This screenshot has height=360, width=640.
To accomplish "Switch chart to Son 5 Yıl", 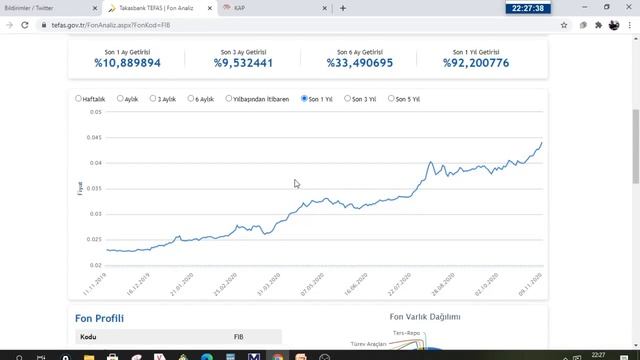I will 391,98.
